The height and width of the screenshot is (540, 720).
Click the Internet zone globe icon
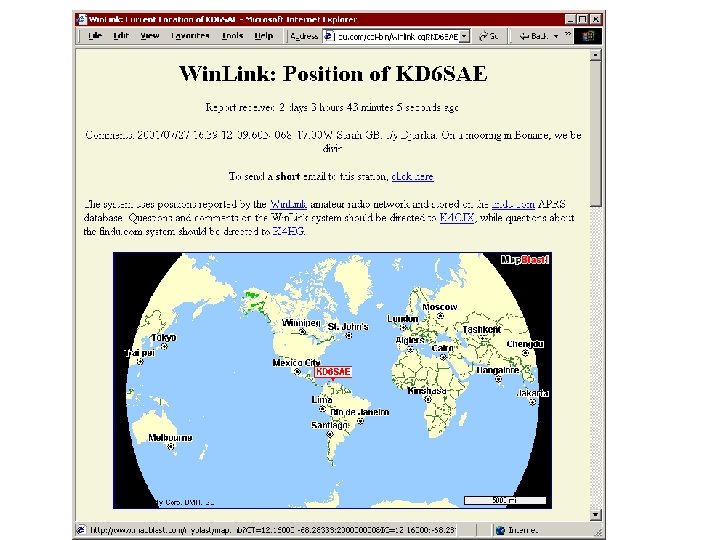501,530
